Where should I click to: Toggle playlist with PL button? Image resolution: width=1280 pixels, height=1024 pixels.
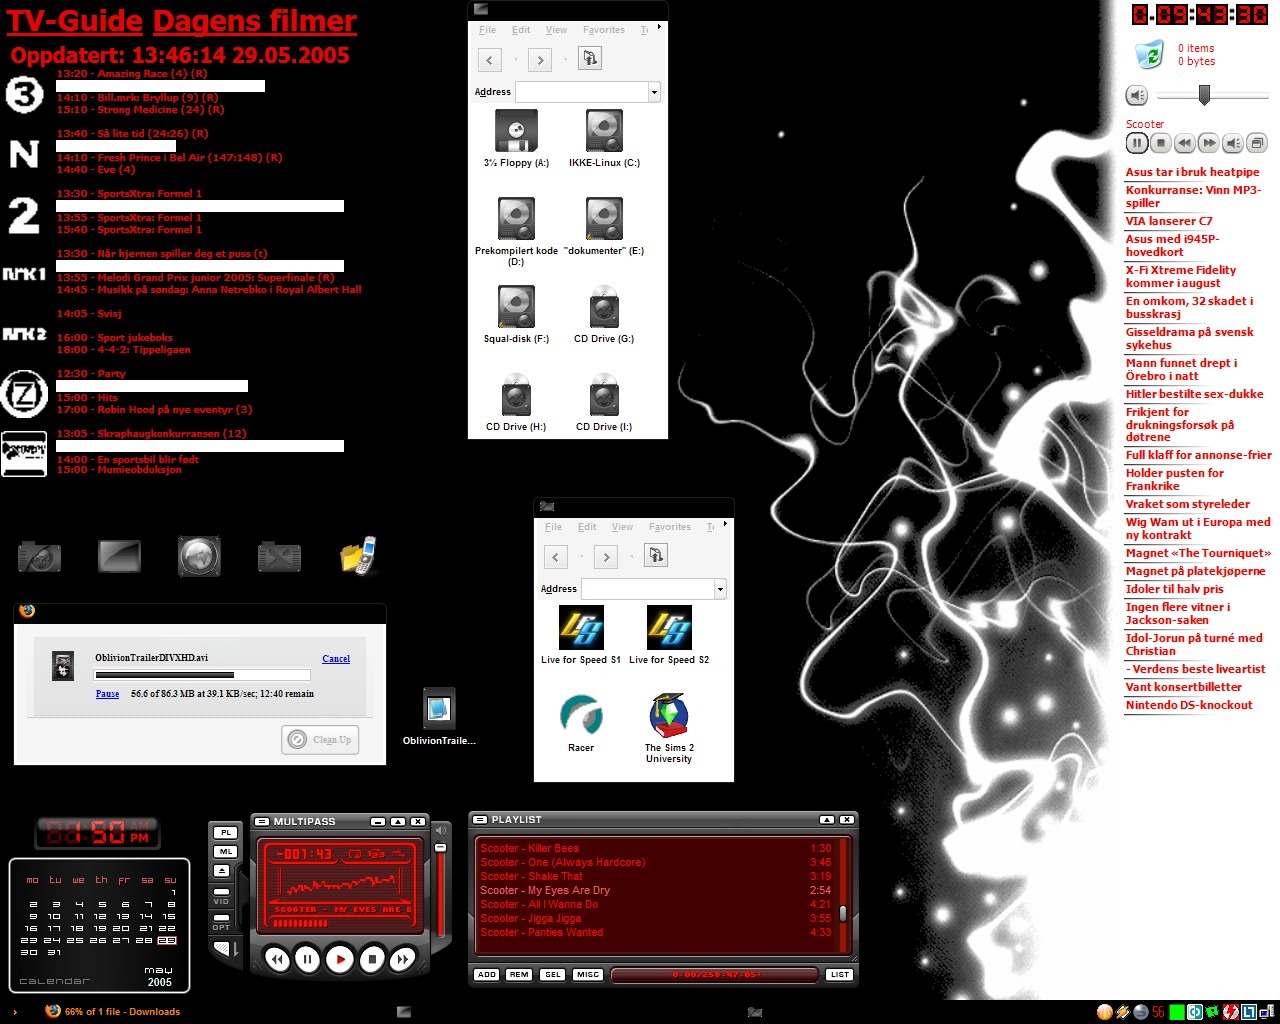(226, 832)
